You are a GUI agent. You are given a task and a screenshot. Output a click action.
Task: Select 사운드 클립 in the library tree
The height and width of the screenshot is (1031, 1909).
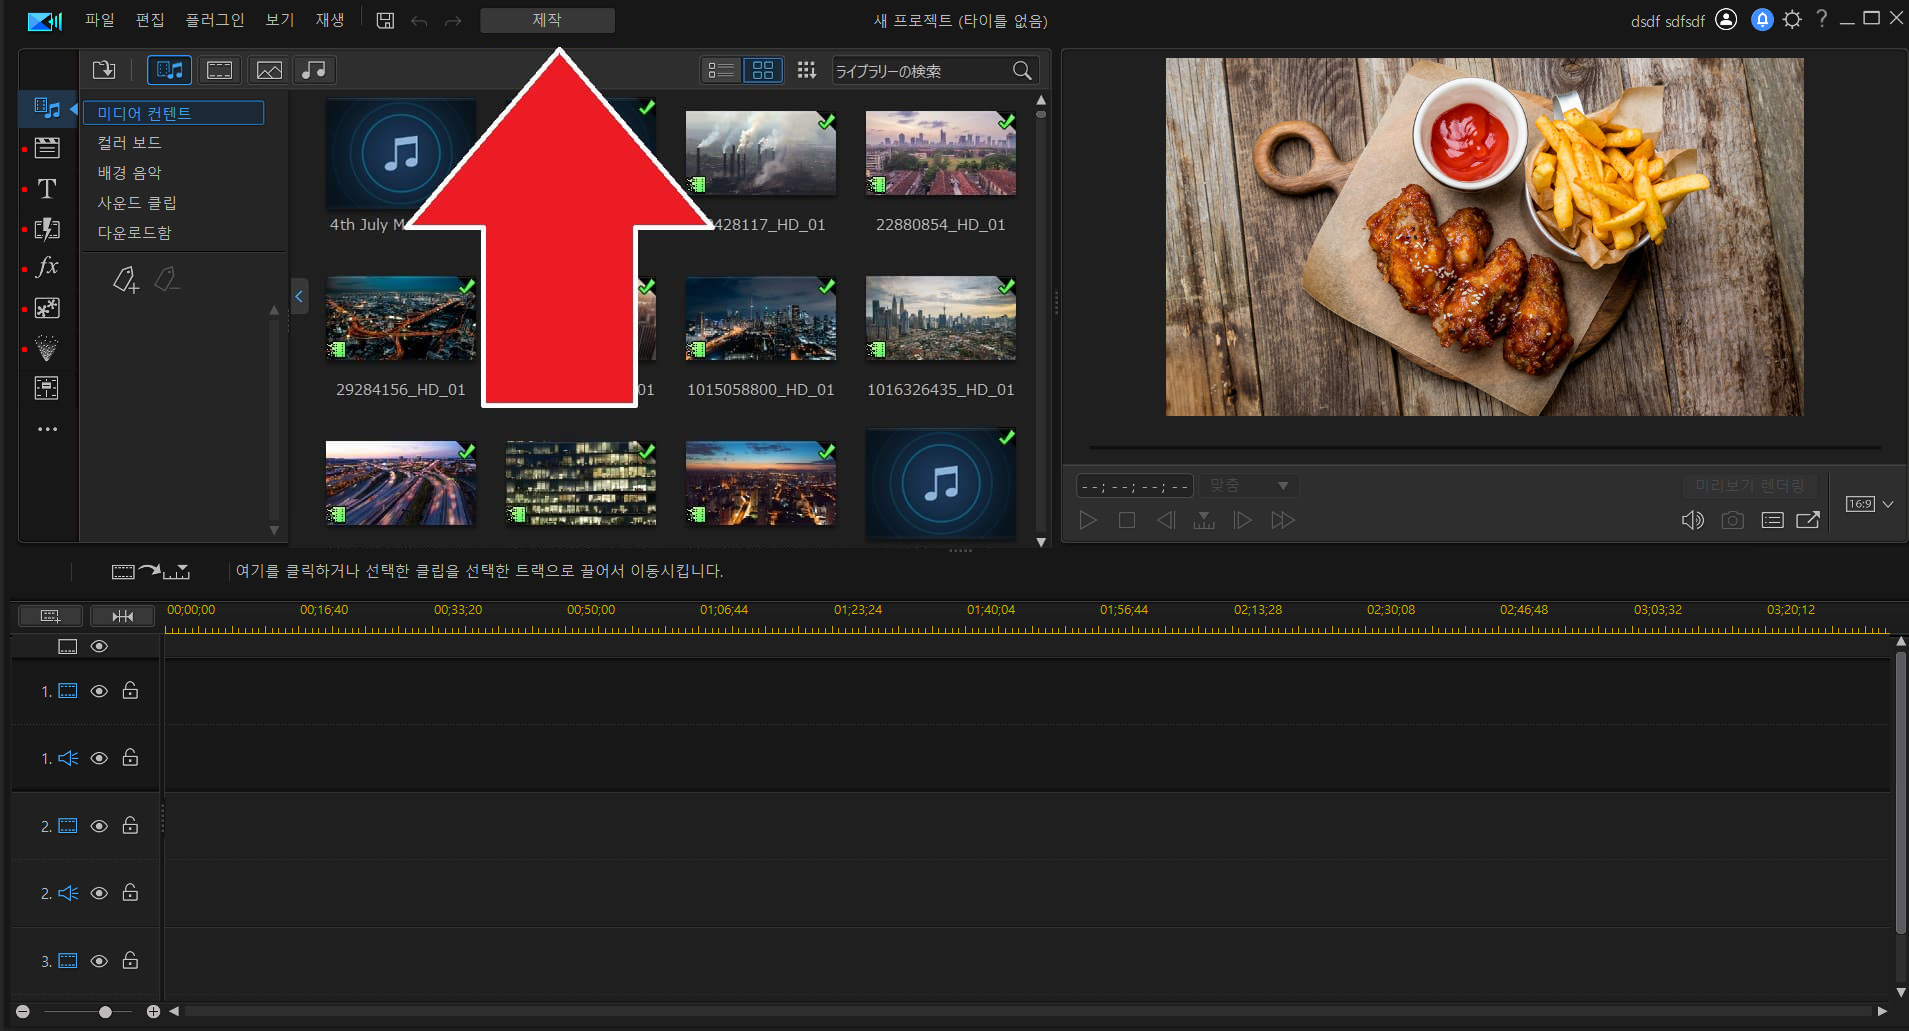tap(137, 203)
